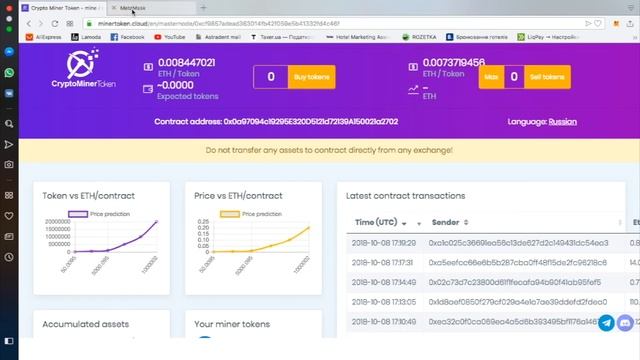This screenshot has height=360, width=640.
Task: Click the Token vs ETH/contract chart title
Action: (89, 196)
